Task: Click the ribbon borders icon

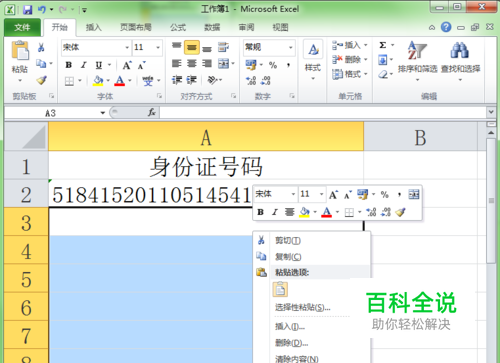Action: [x=69, y=81]
